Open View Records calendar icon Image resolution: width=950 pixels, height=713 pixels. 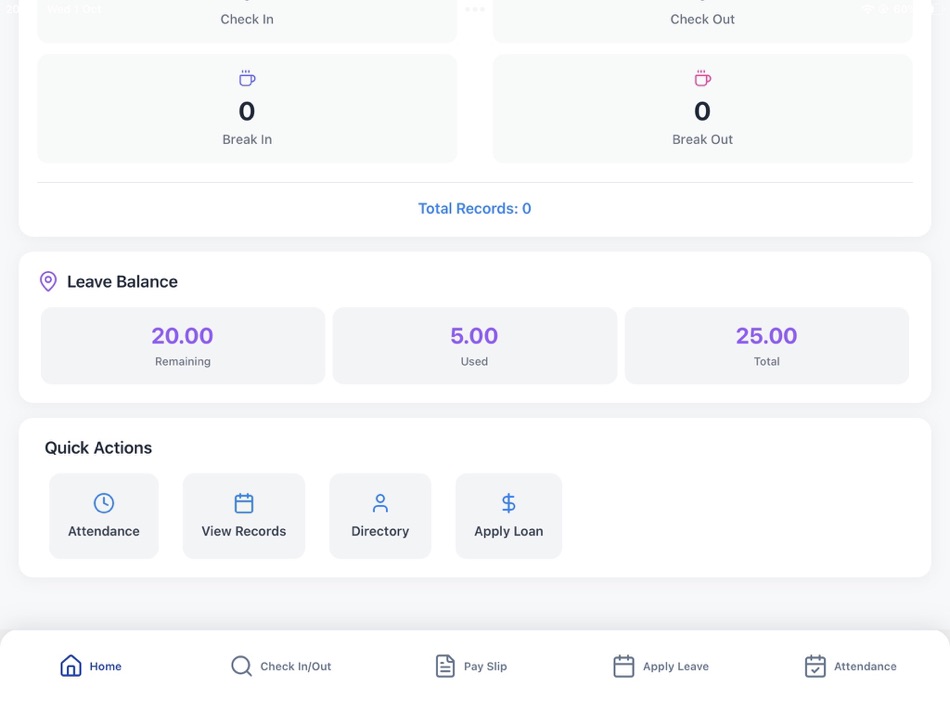click(243, 503)
